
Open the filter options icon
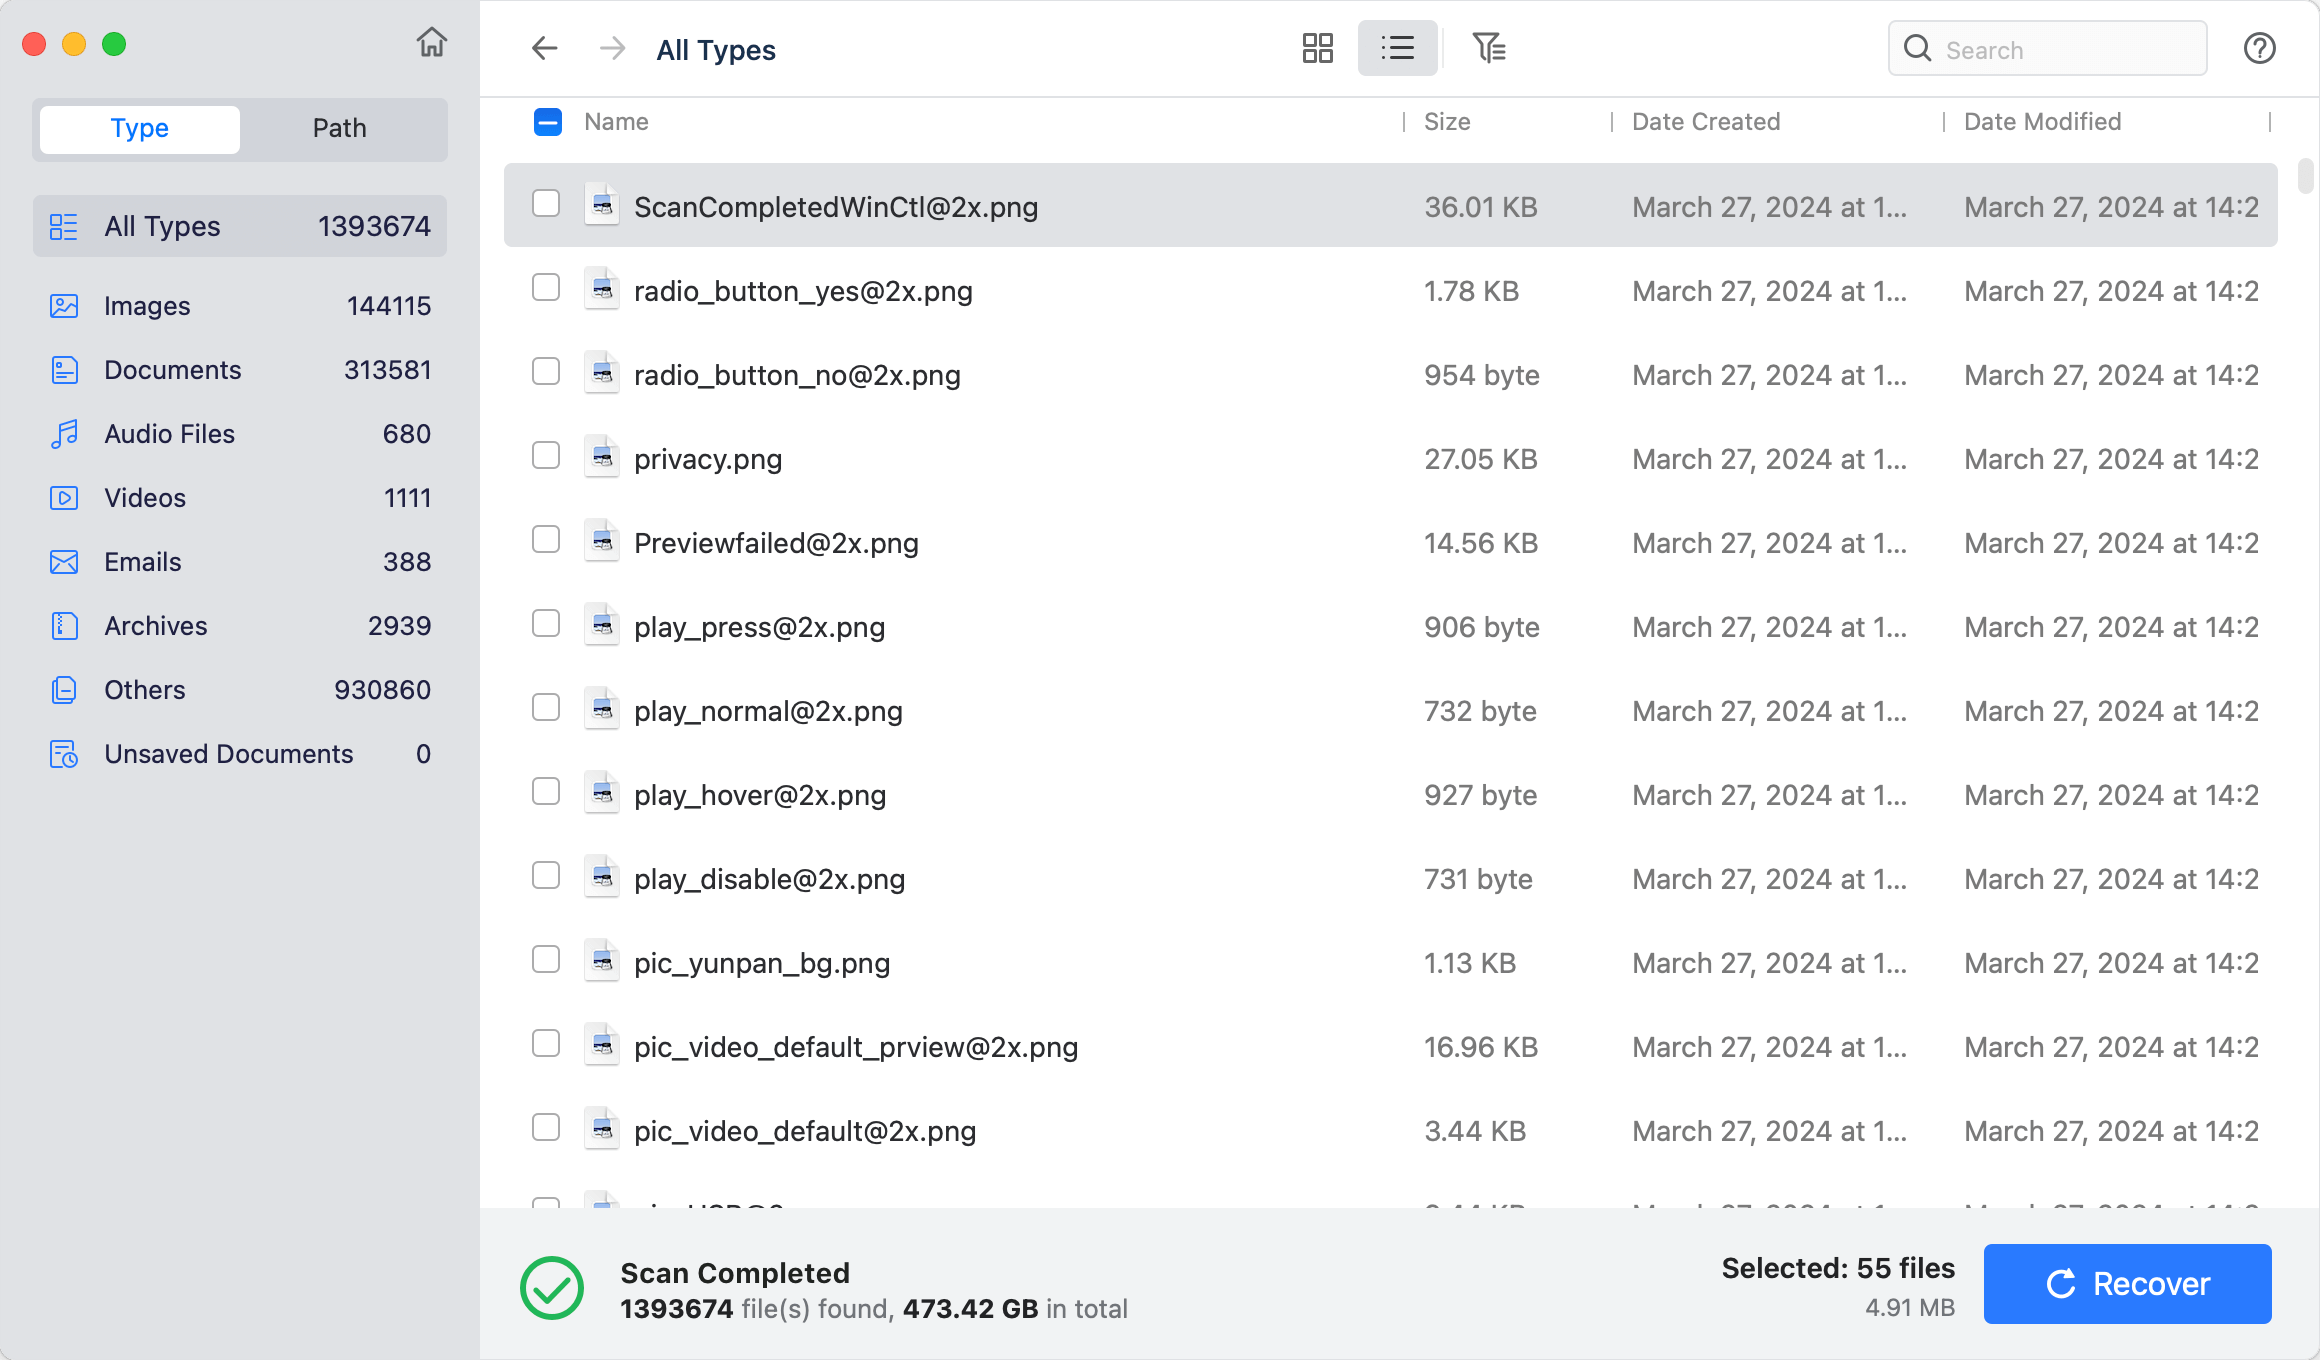1489,48
